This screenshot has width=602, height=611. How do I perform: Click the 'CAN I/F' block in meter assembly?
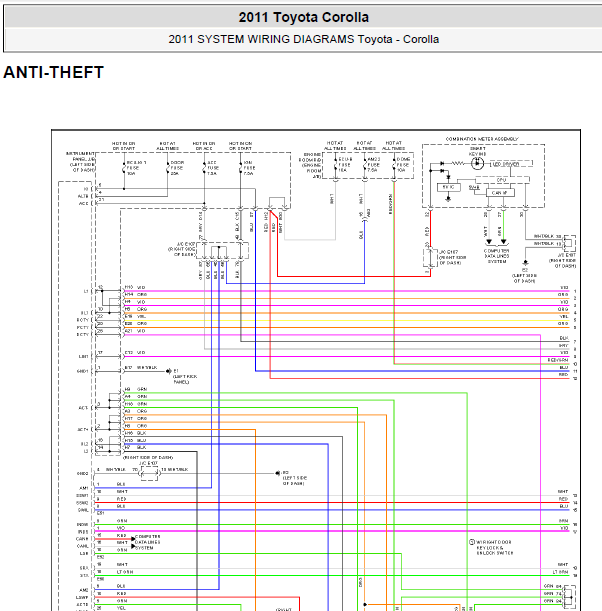point(500,193)
